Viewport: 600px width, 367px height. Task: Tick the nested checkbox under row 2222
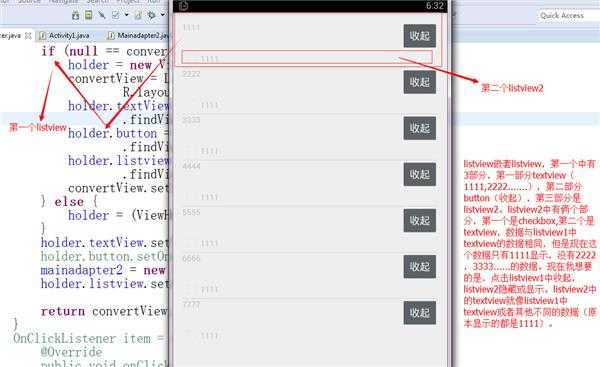190,104
